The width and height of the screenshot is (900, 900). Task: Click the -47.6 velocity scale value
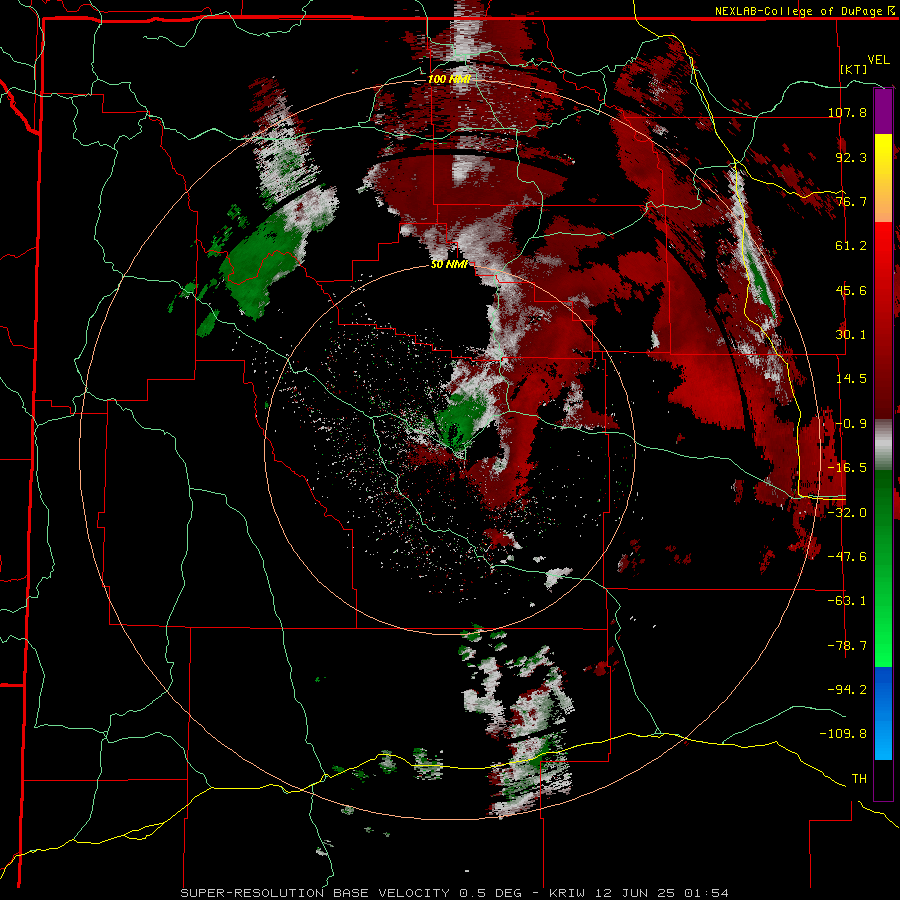(x=847, y=557)
